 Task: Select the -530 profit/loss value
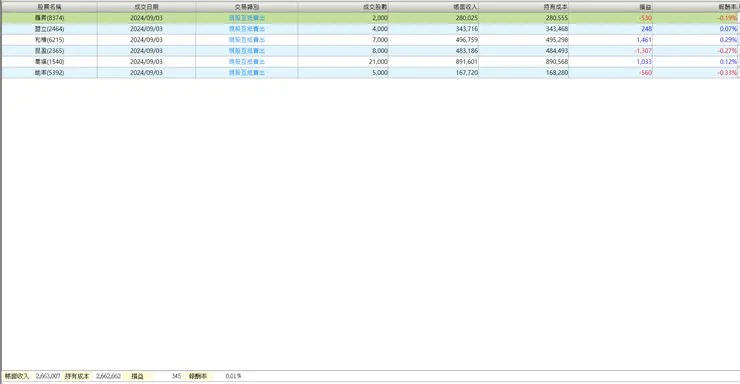coord(645,18)
